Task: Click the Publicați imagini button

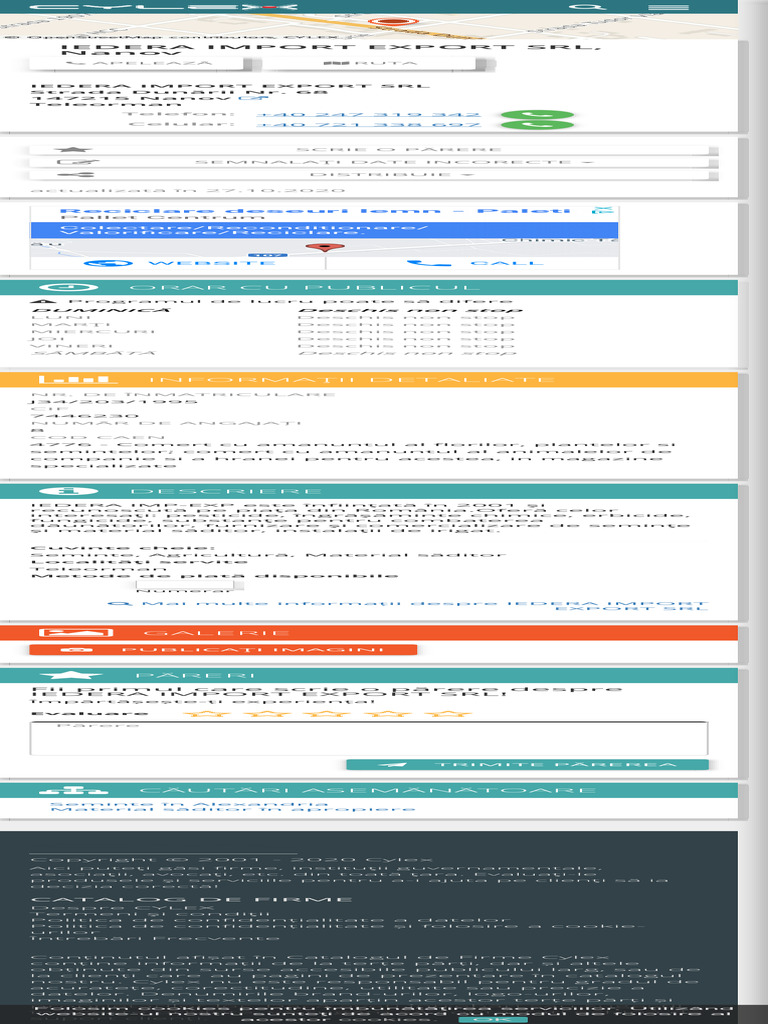Action: coord(223,650)
